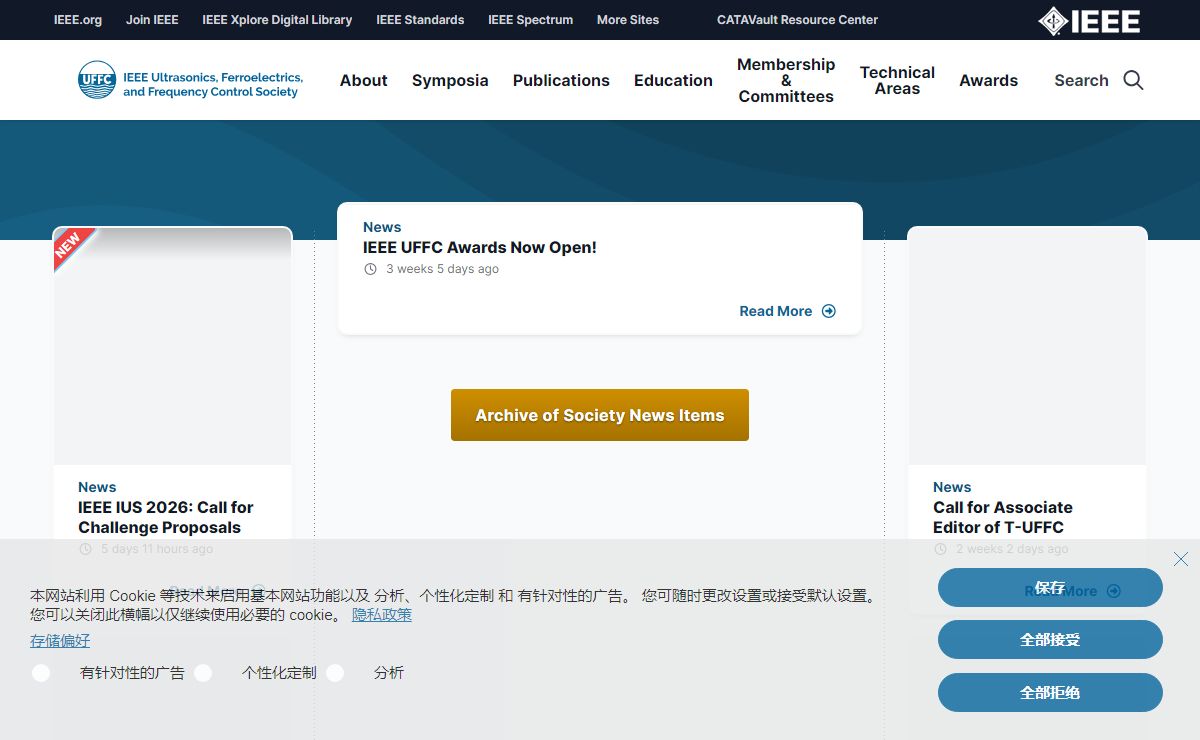Open the About menu
This screenshot has width=1200, height=740.
click(363, 80)
